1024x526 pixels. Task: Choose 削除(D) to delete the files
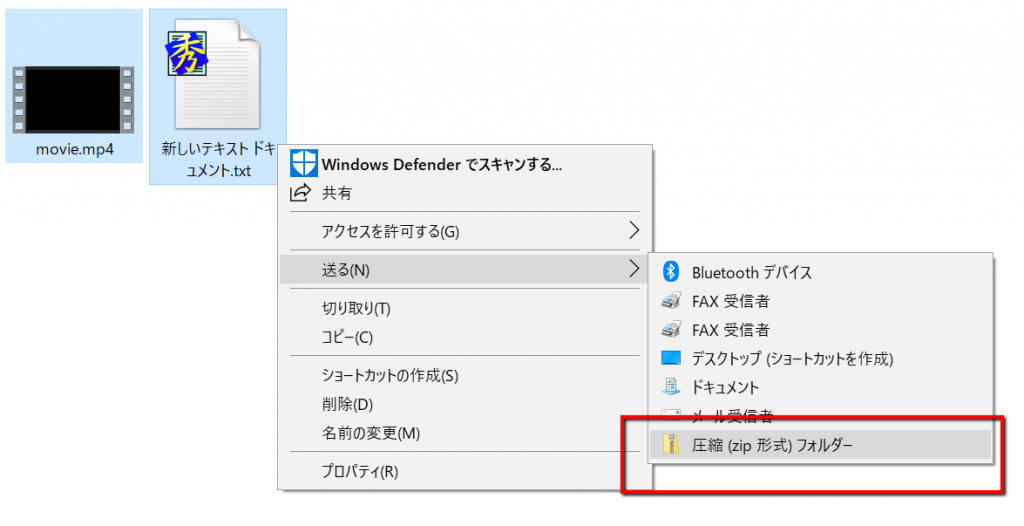346,404
